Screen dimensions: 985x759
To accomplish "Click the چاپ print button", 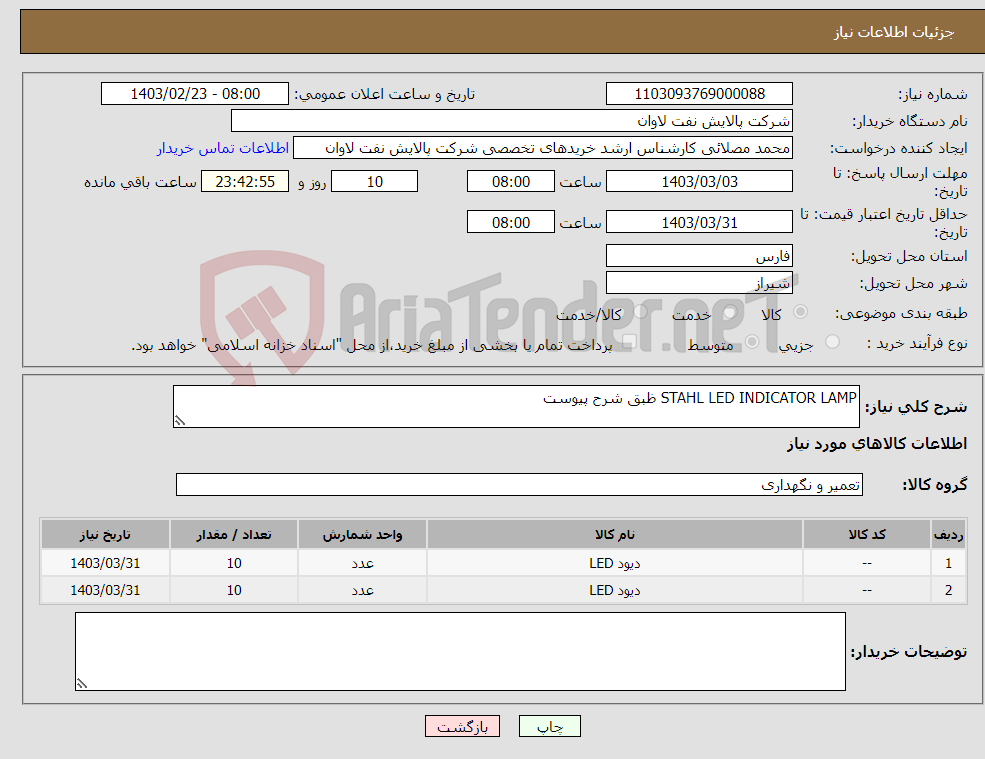I will [550, 726].
